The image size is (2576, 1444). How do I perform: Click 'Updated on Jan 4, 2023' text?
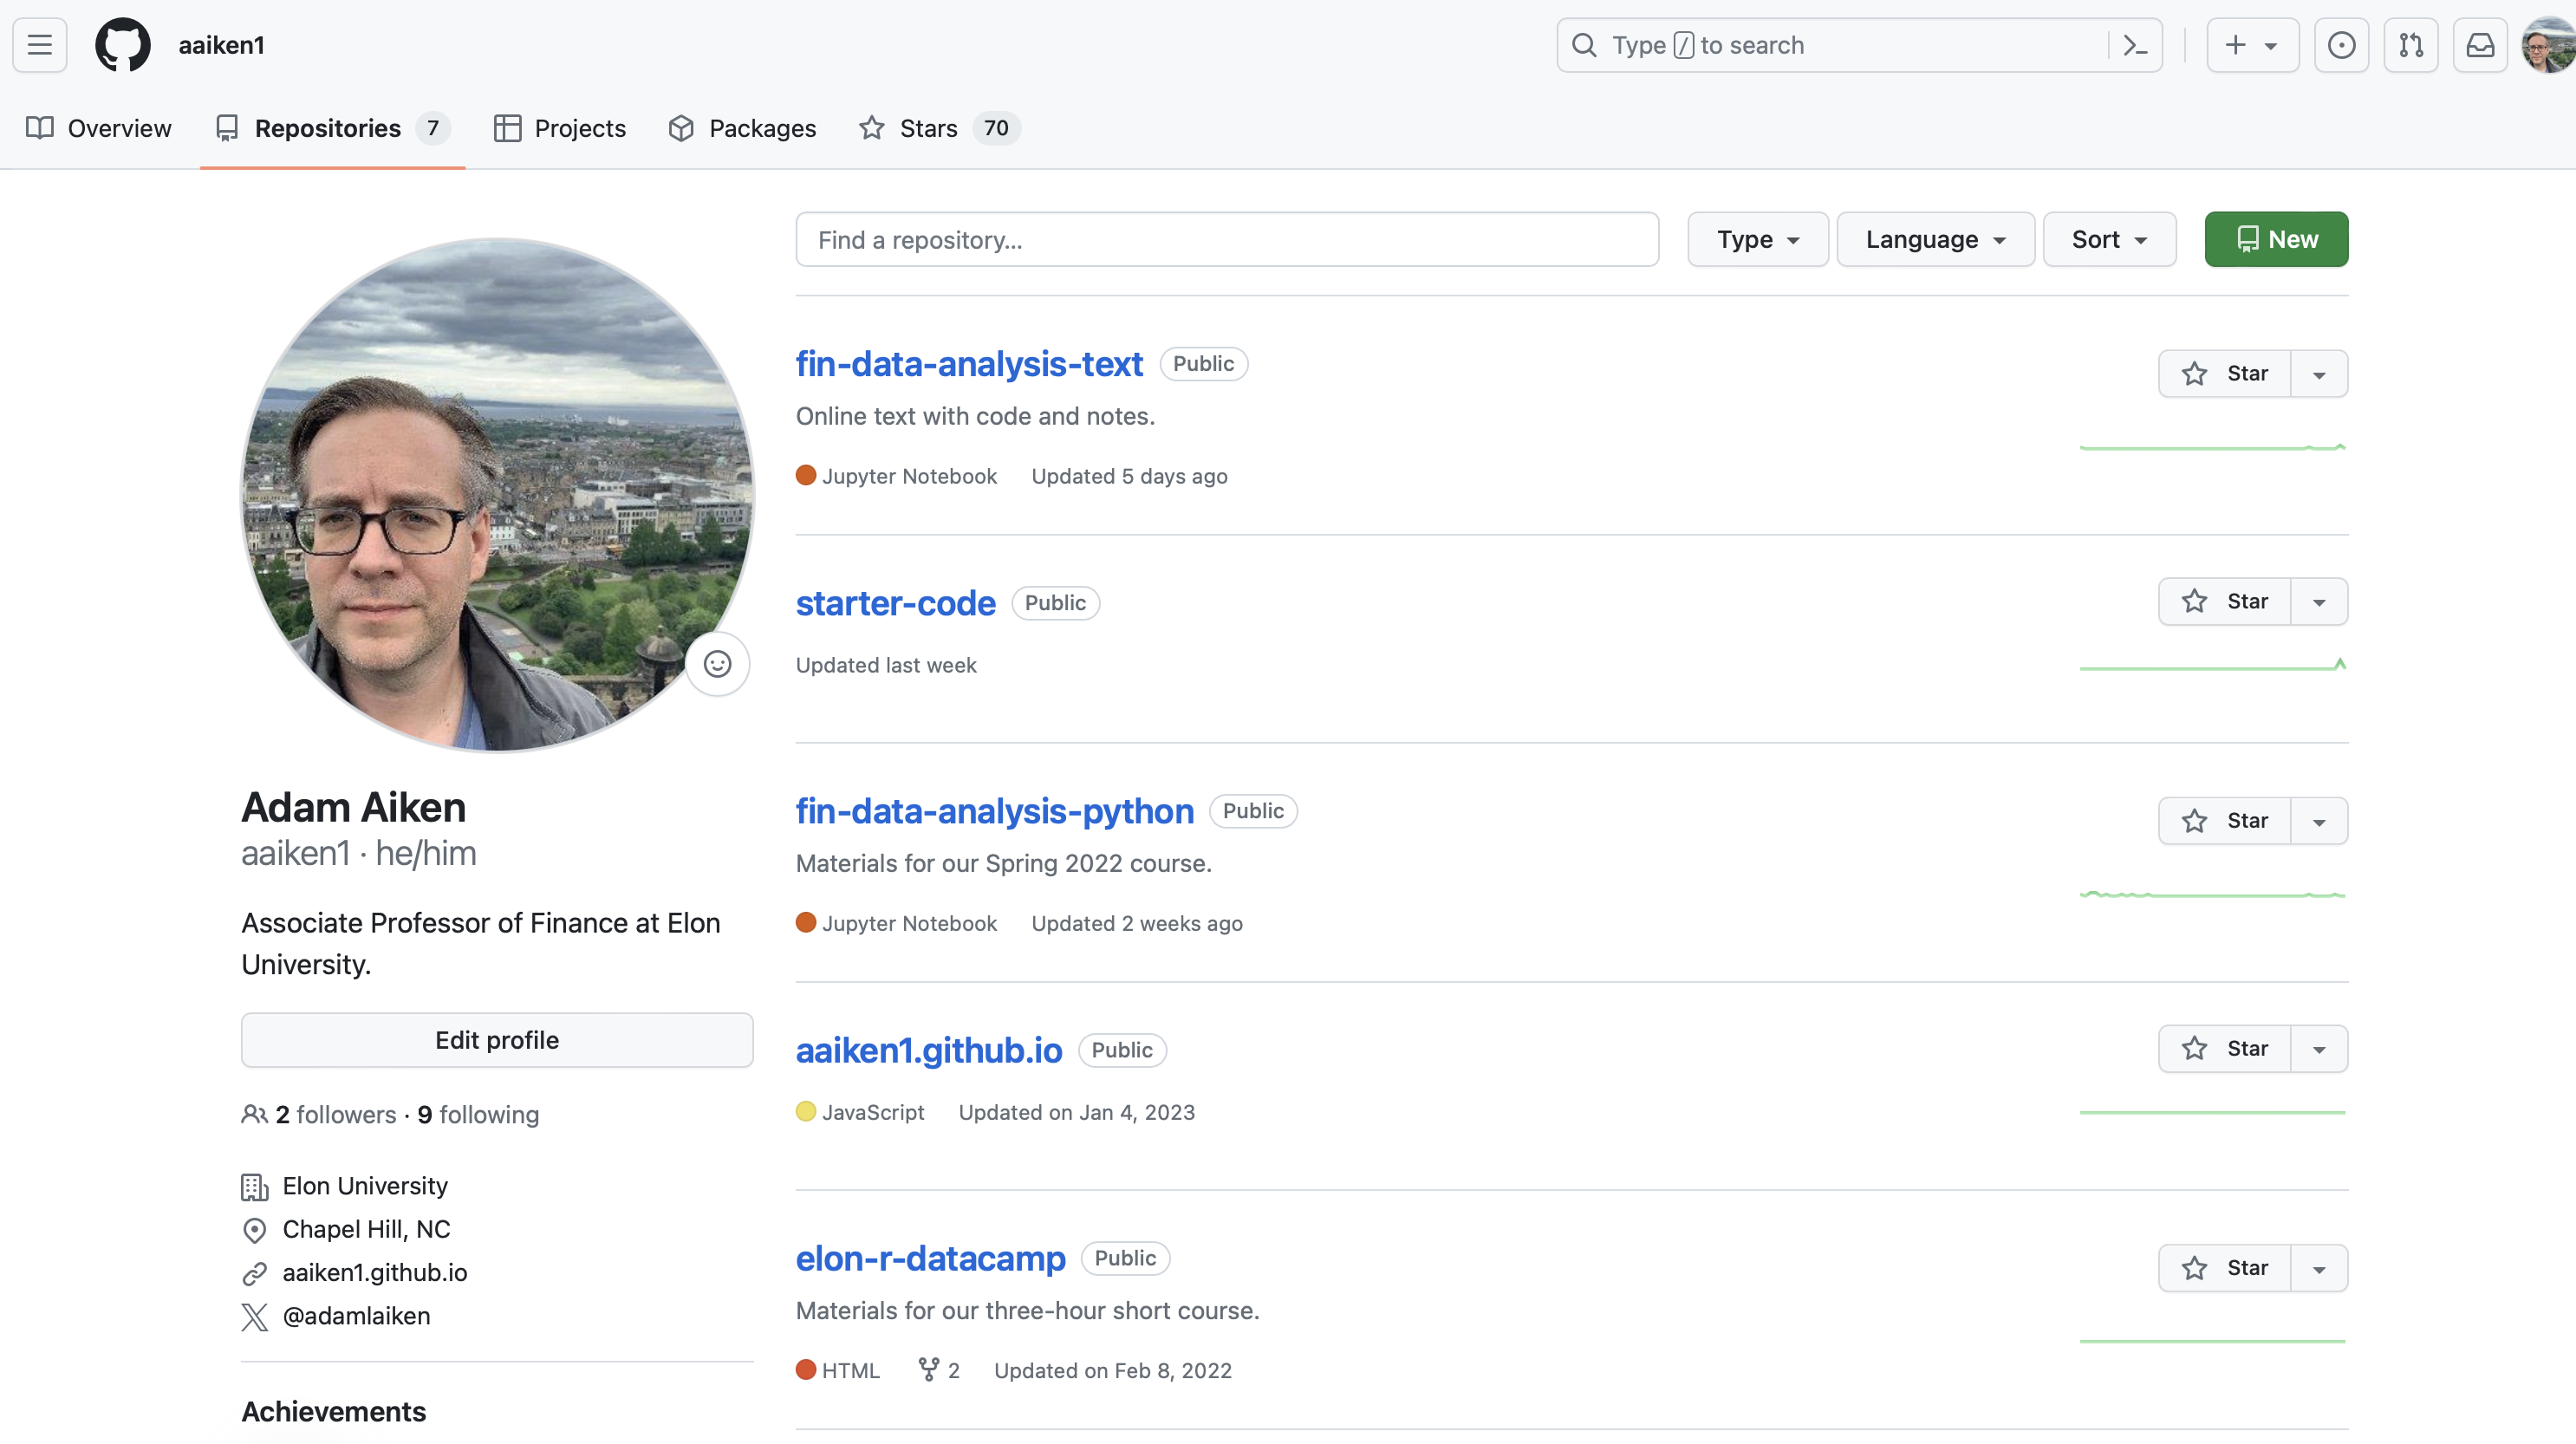[1076, 1112]
